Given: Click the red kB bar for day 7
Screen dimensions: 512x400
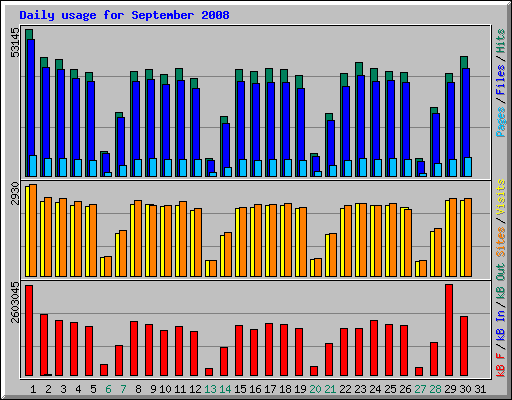Looking at the screenshot, I should point(119,361).
